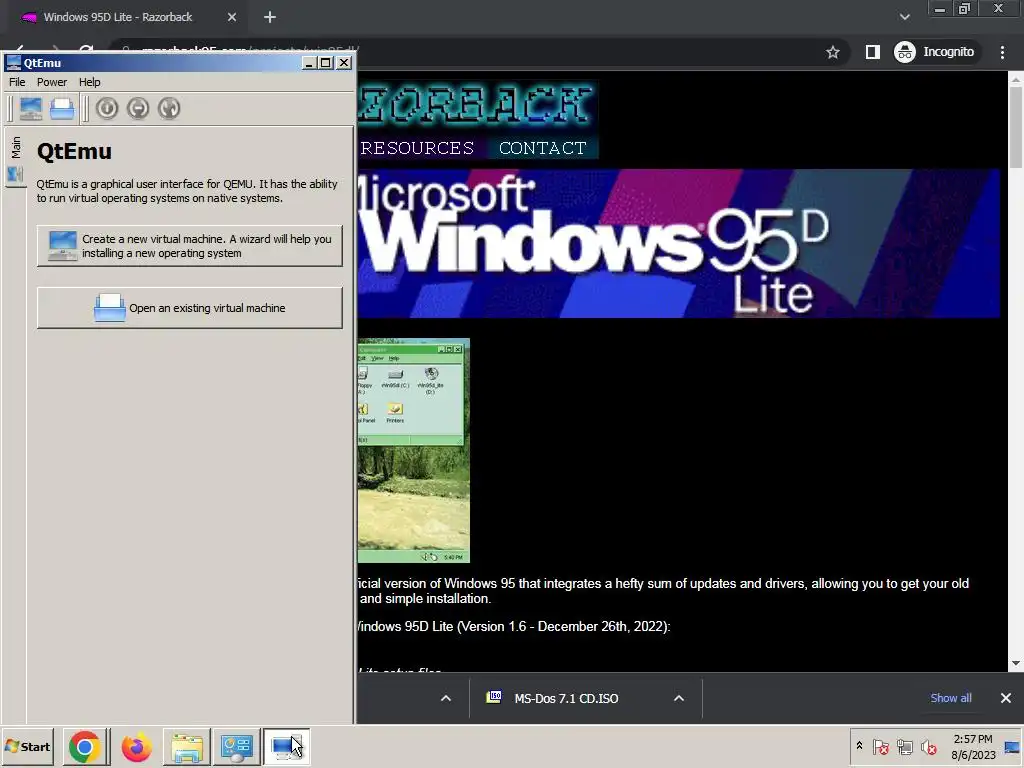
Task: Open Chrome from the taskbar
Action: pyautogui.click(x=85, y=747)
